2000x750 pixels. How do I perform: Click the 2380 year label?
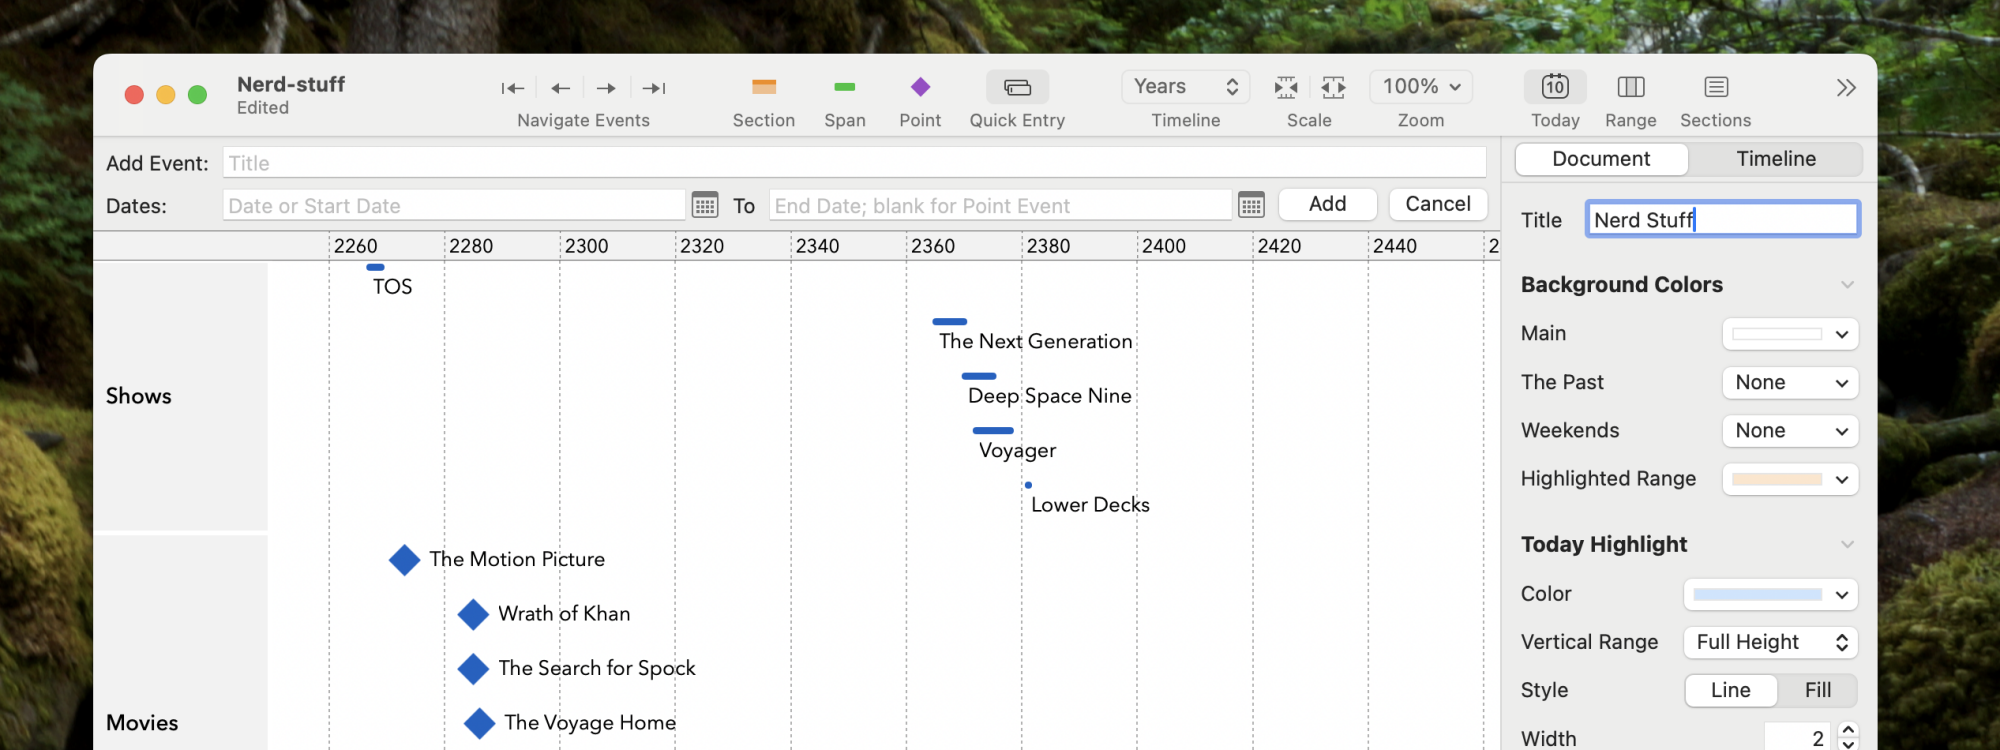click(x=1049, y=246)
